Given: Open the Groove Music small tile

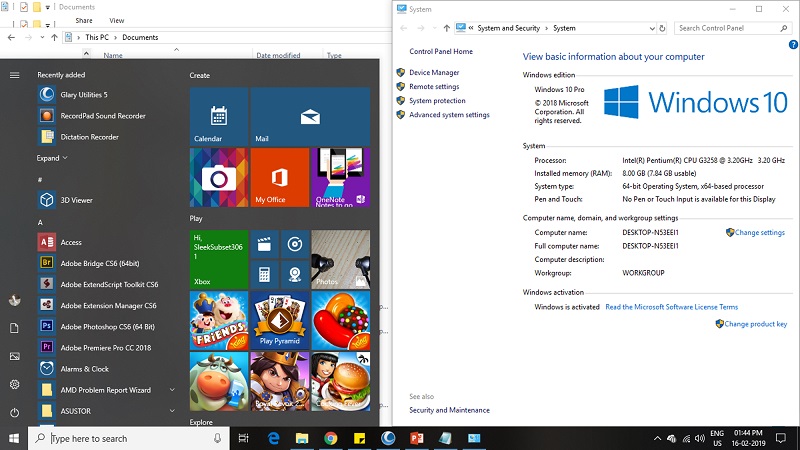Looking at the screenshot, I should (x=295, y=244).
